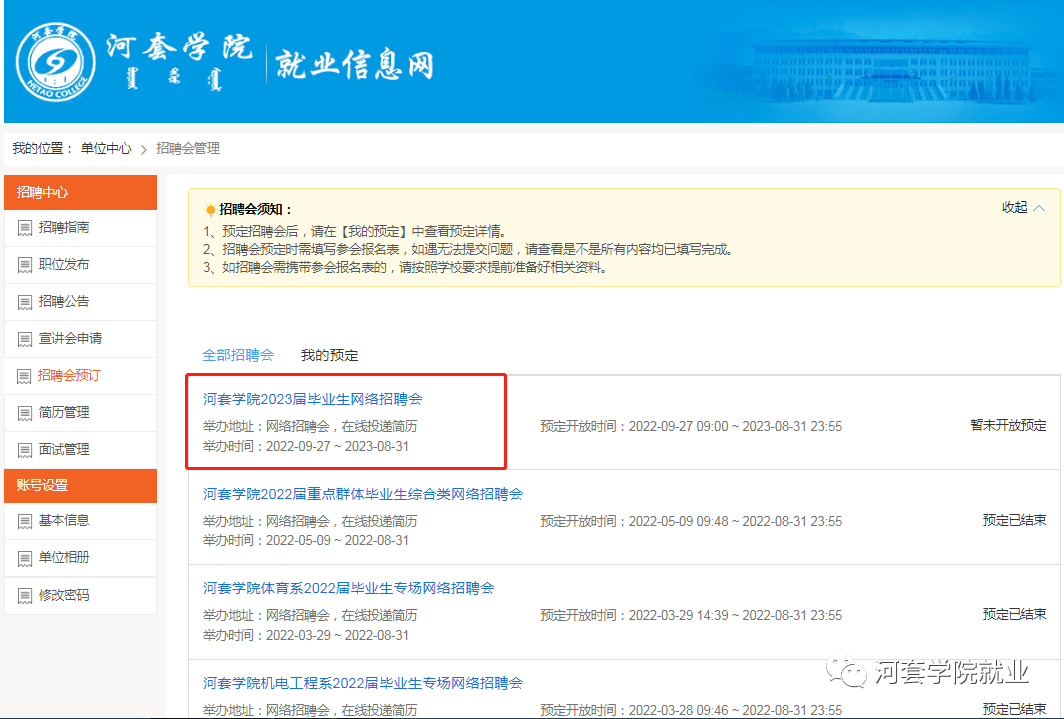Click 举办时间 2022-05-09 ~ 2022-08-31 text
1064x719 pixels.
(x=306, y=541)
